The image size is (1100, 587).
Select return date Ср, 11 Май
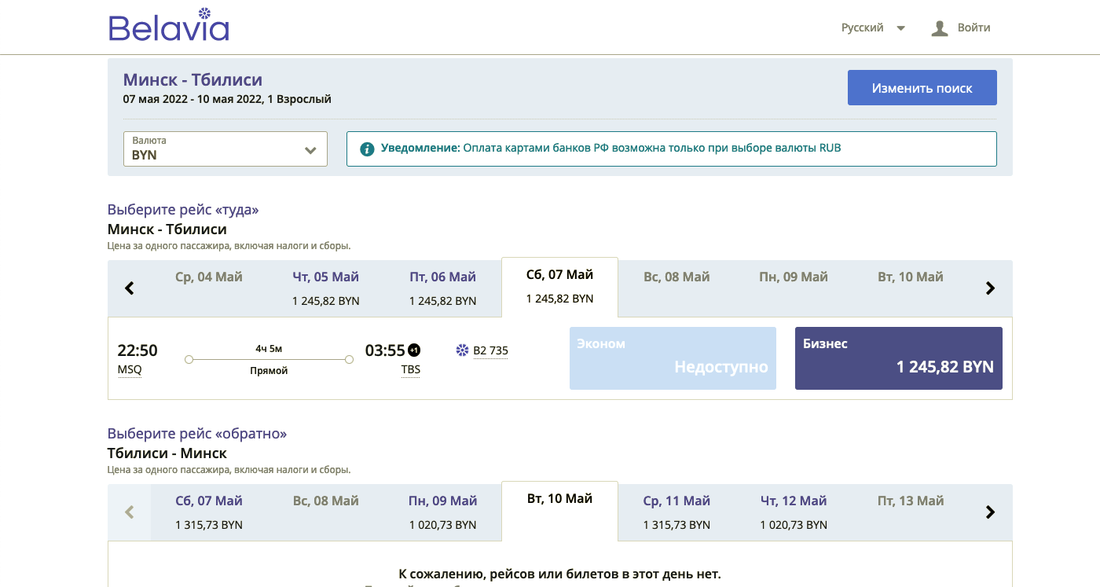[x=676, y=511]
